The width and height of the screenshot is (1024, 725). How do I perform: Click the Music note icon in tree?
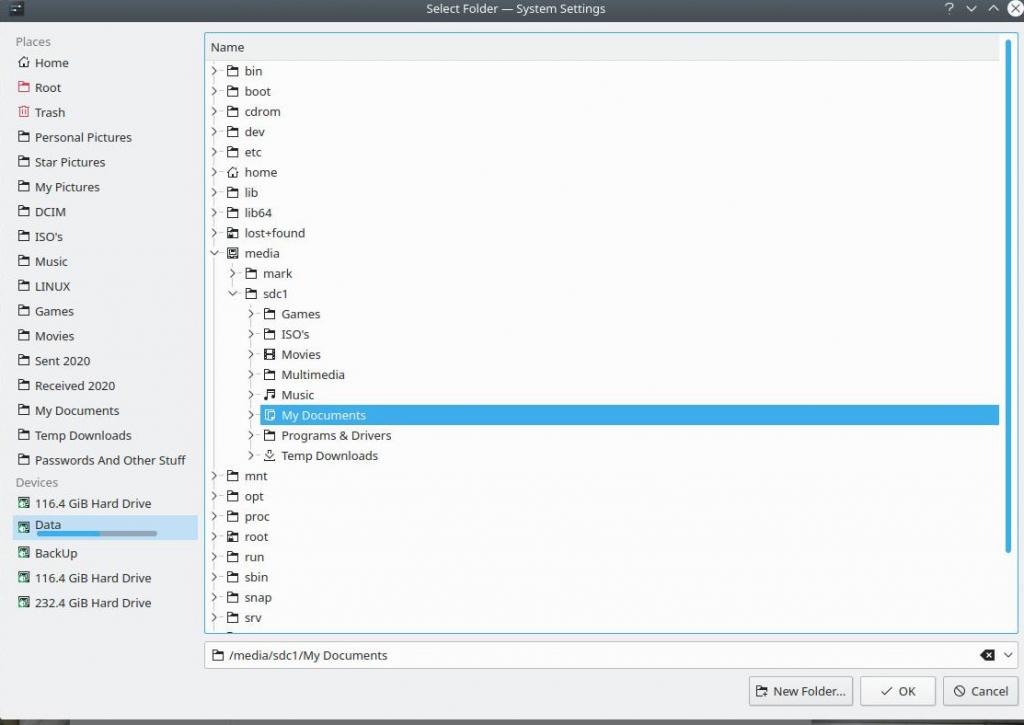click(269, 395)
